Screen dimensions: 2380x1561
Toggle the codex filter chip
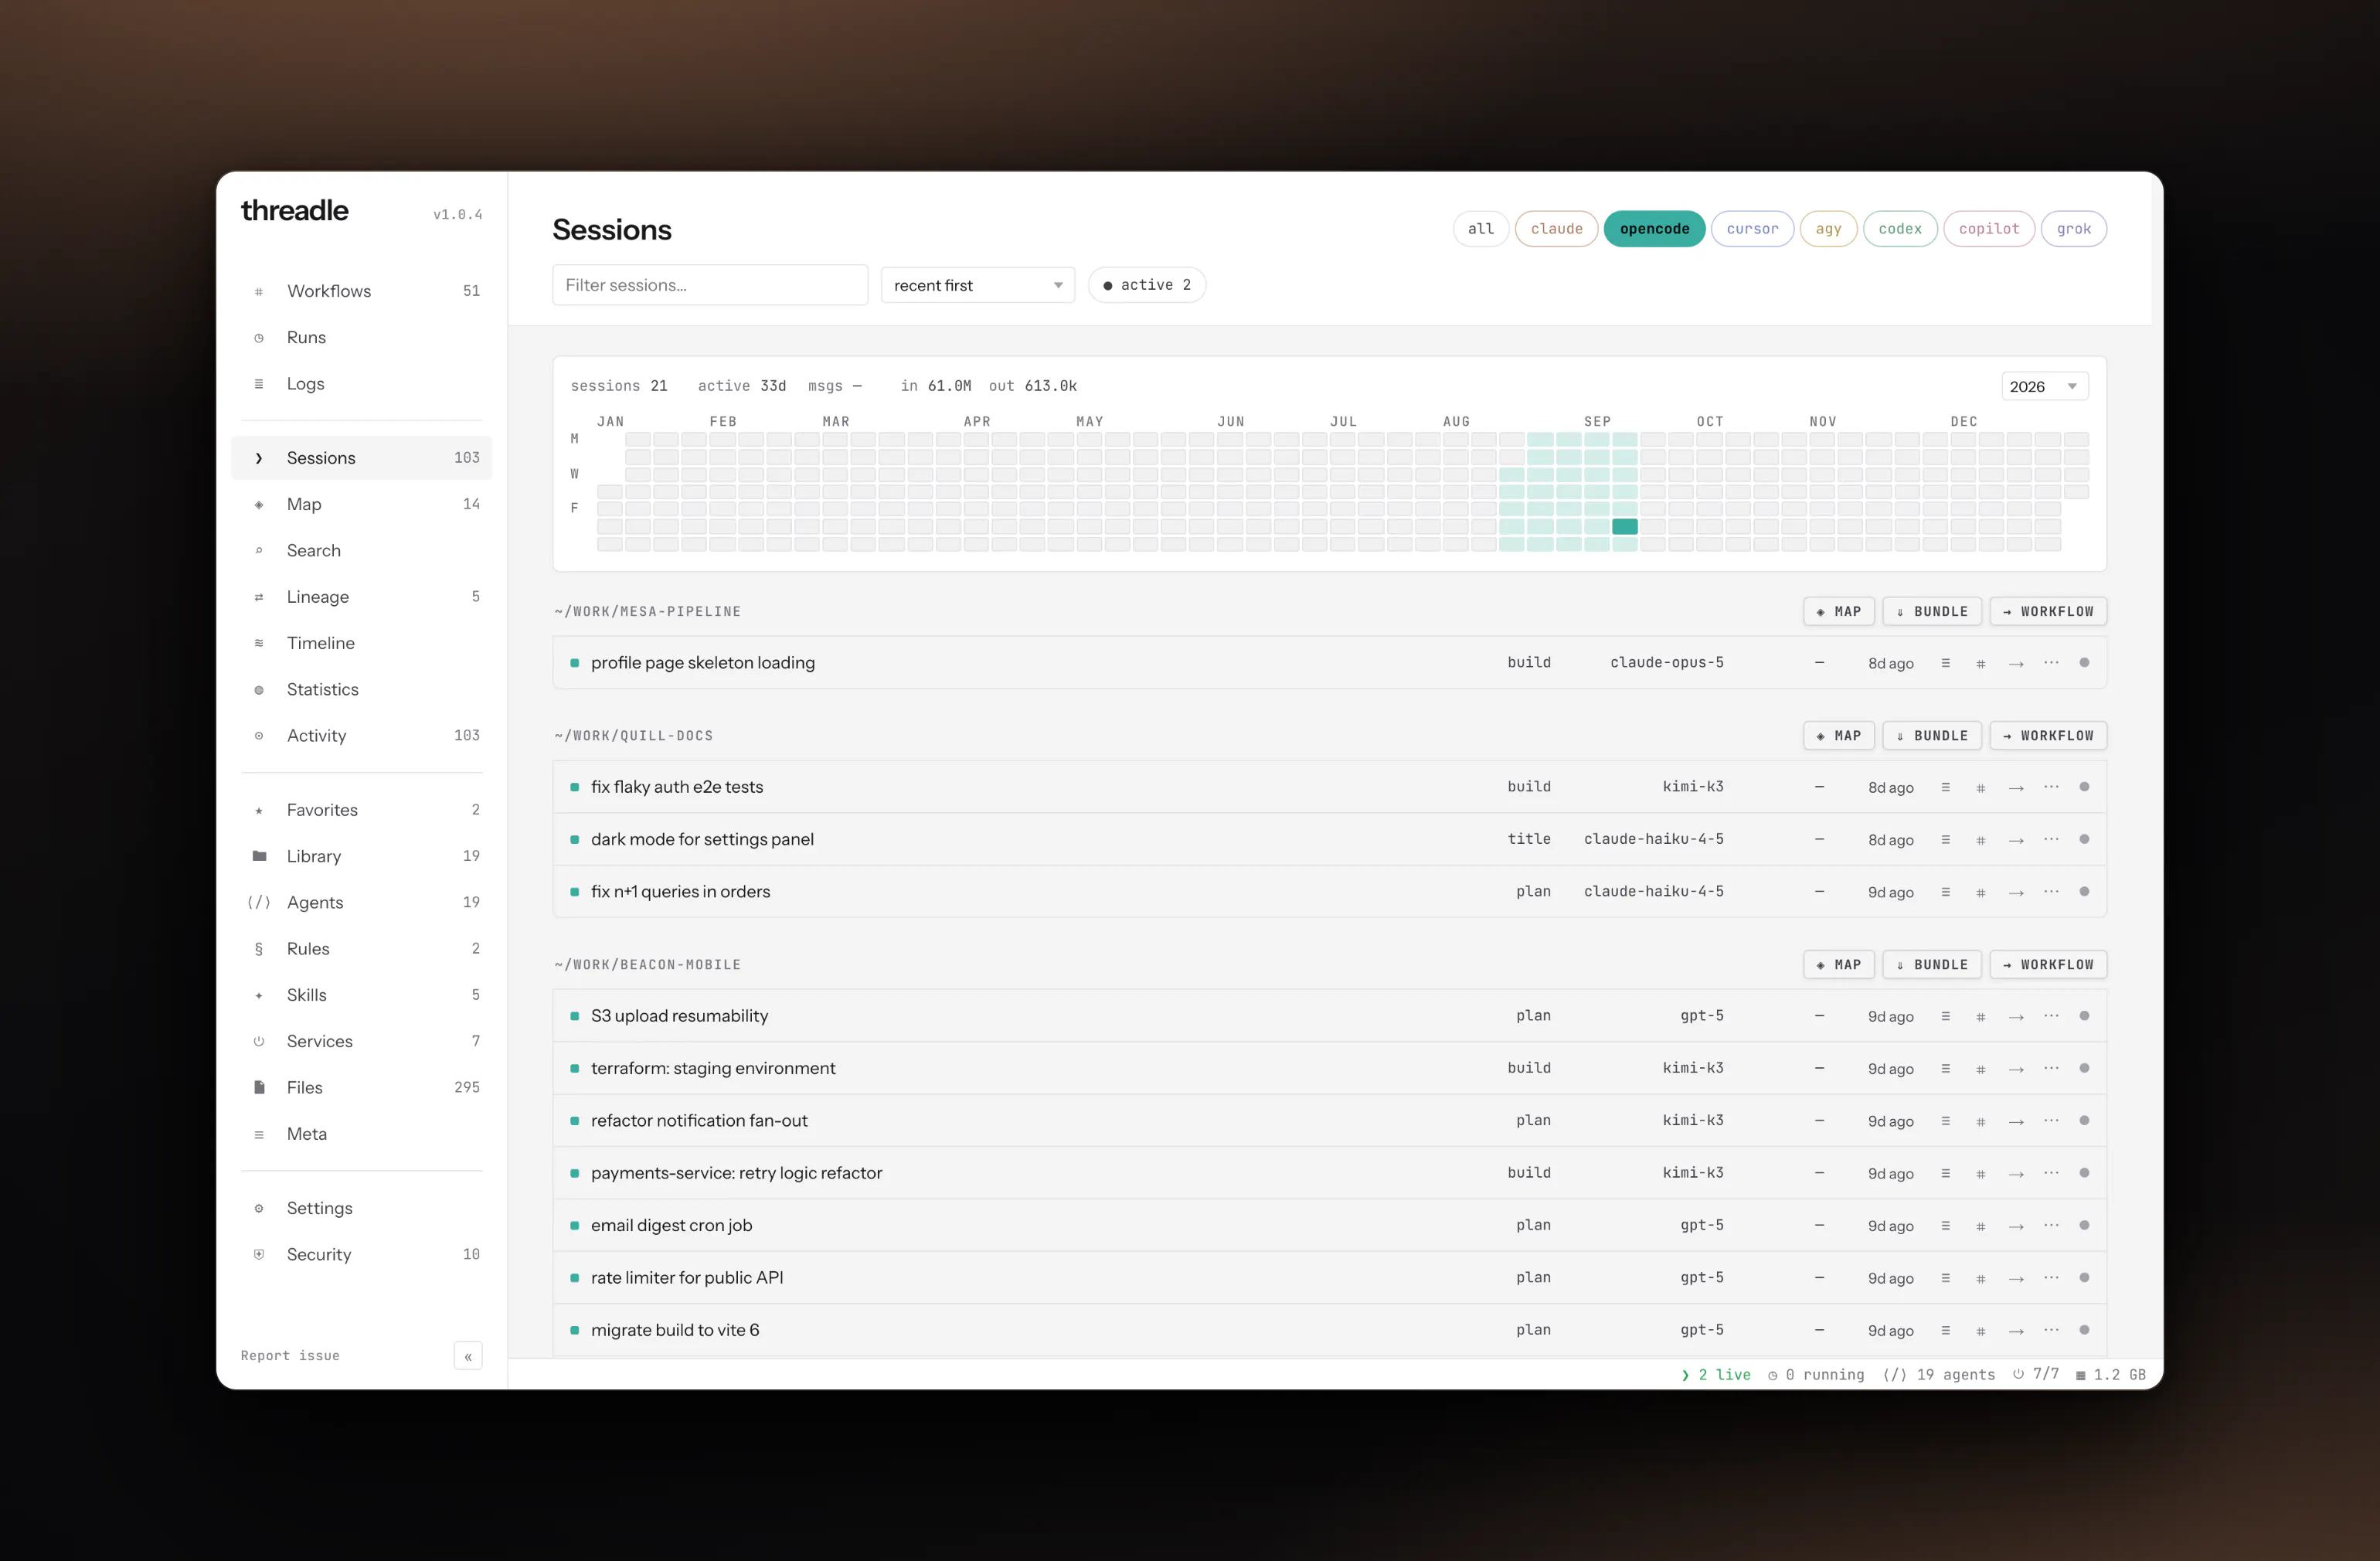click(x=1900, y=229)
